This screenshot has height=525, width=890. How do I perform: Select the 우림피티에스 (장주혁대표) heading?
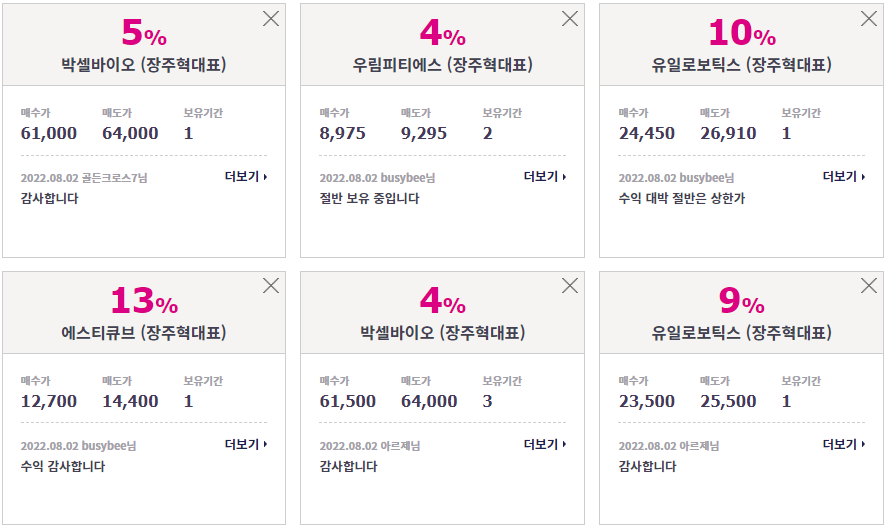click(442, 65)
